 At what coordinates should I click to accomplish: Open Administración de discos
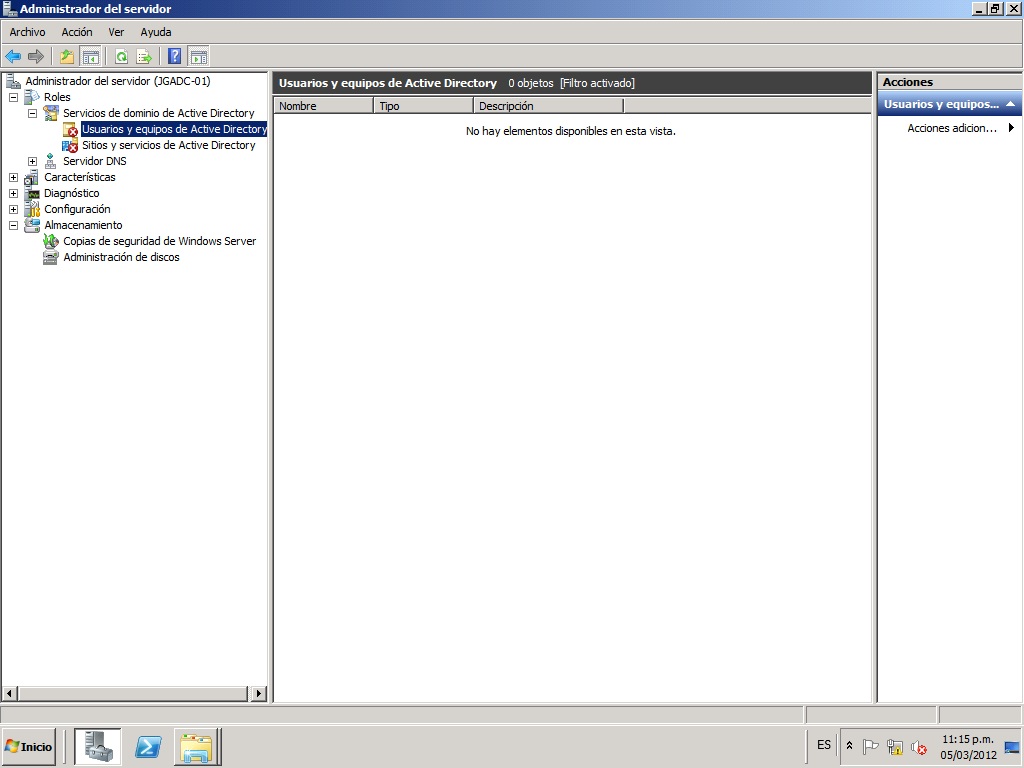(121, 257)
